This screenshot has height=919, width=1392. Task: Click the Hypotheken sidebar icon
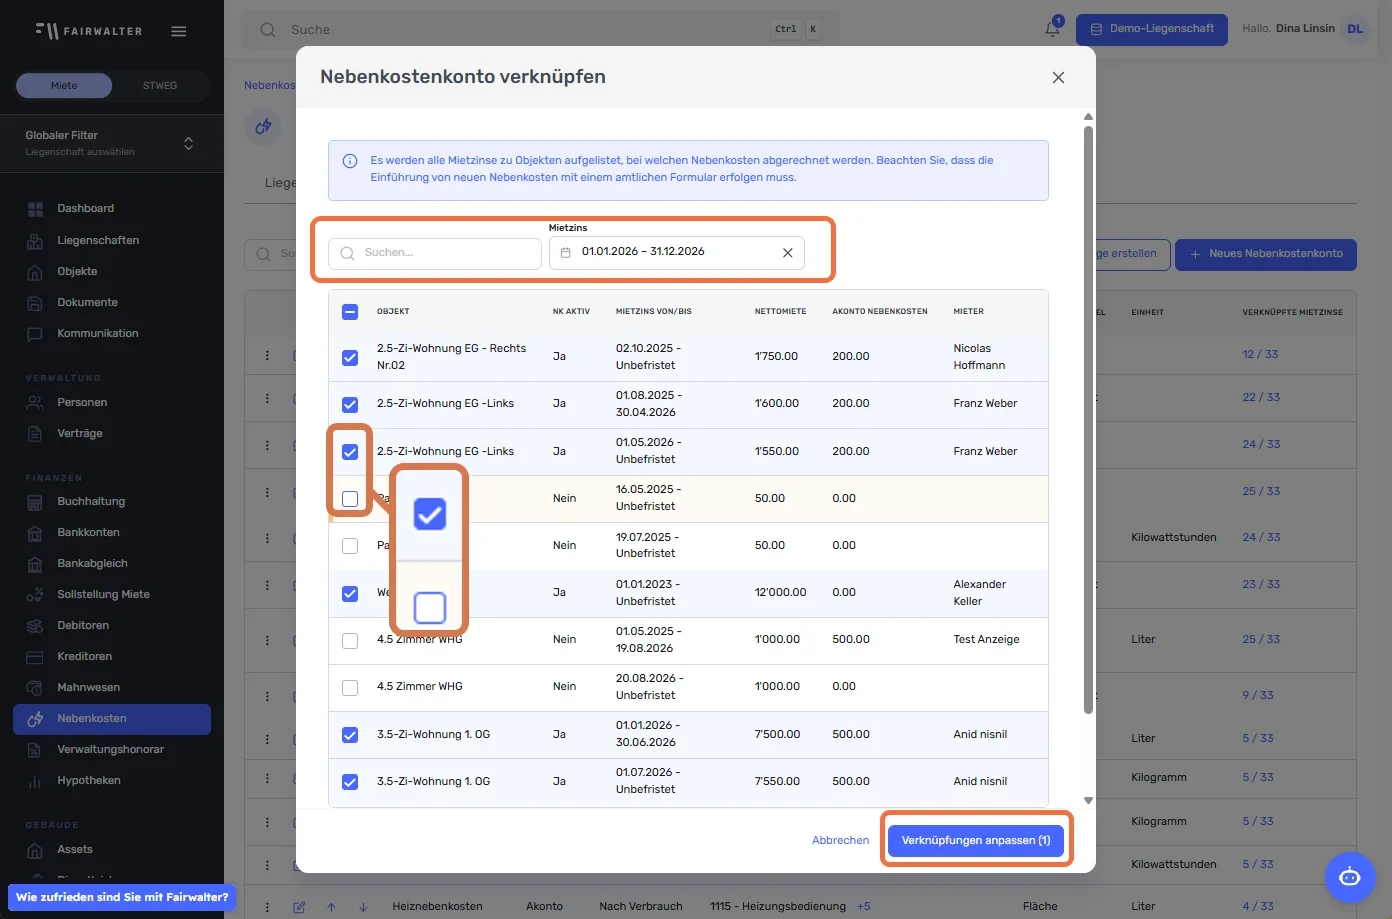[x=35, y=781]
